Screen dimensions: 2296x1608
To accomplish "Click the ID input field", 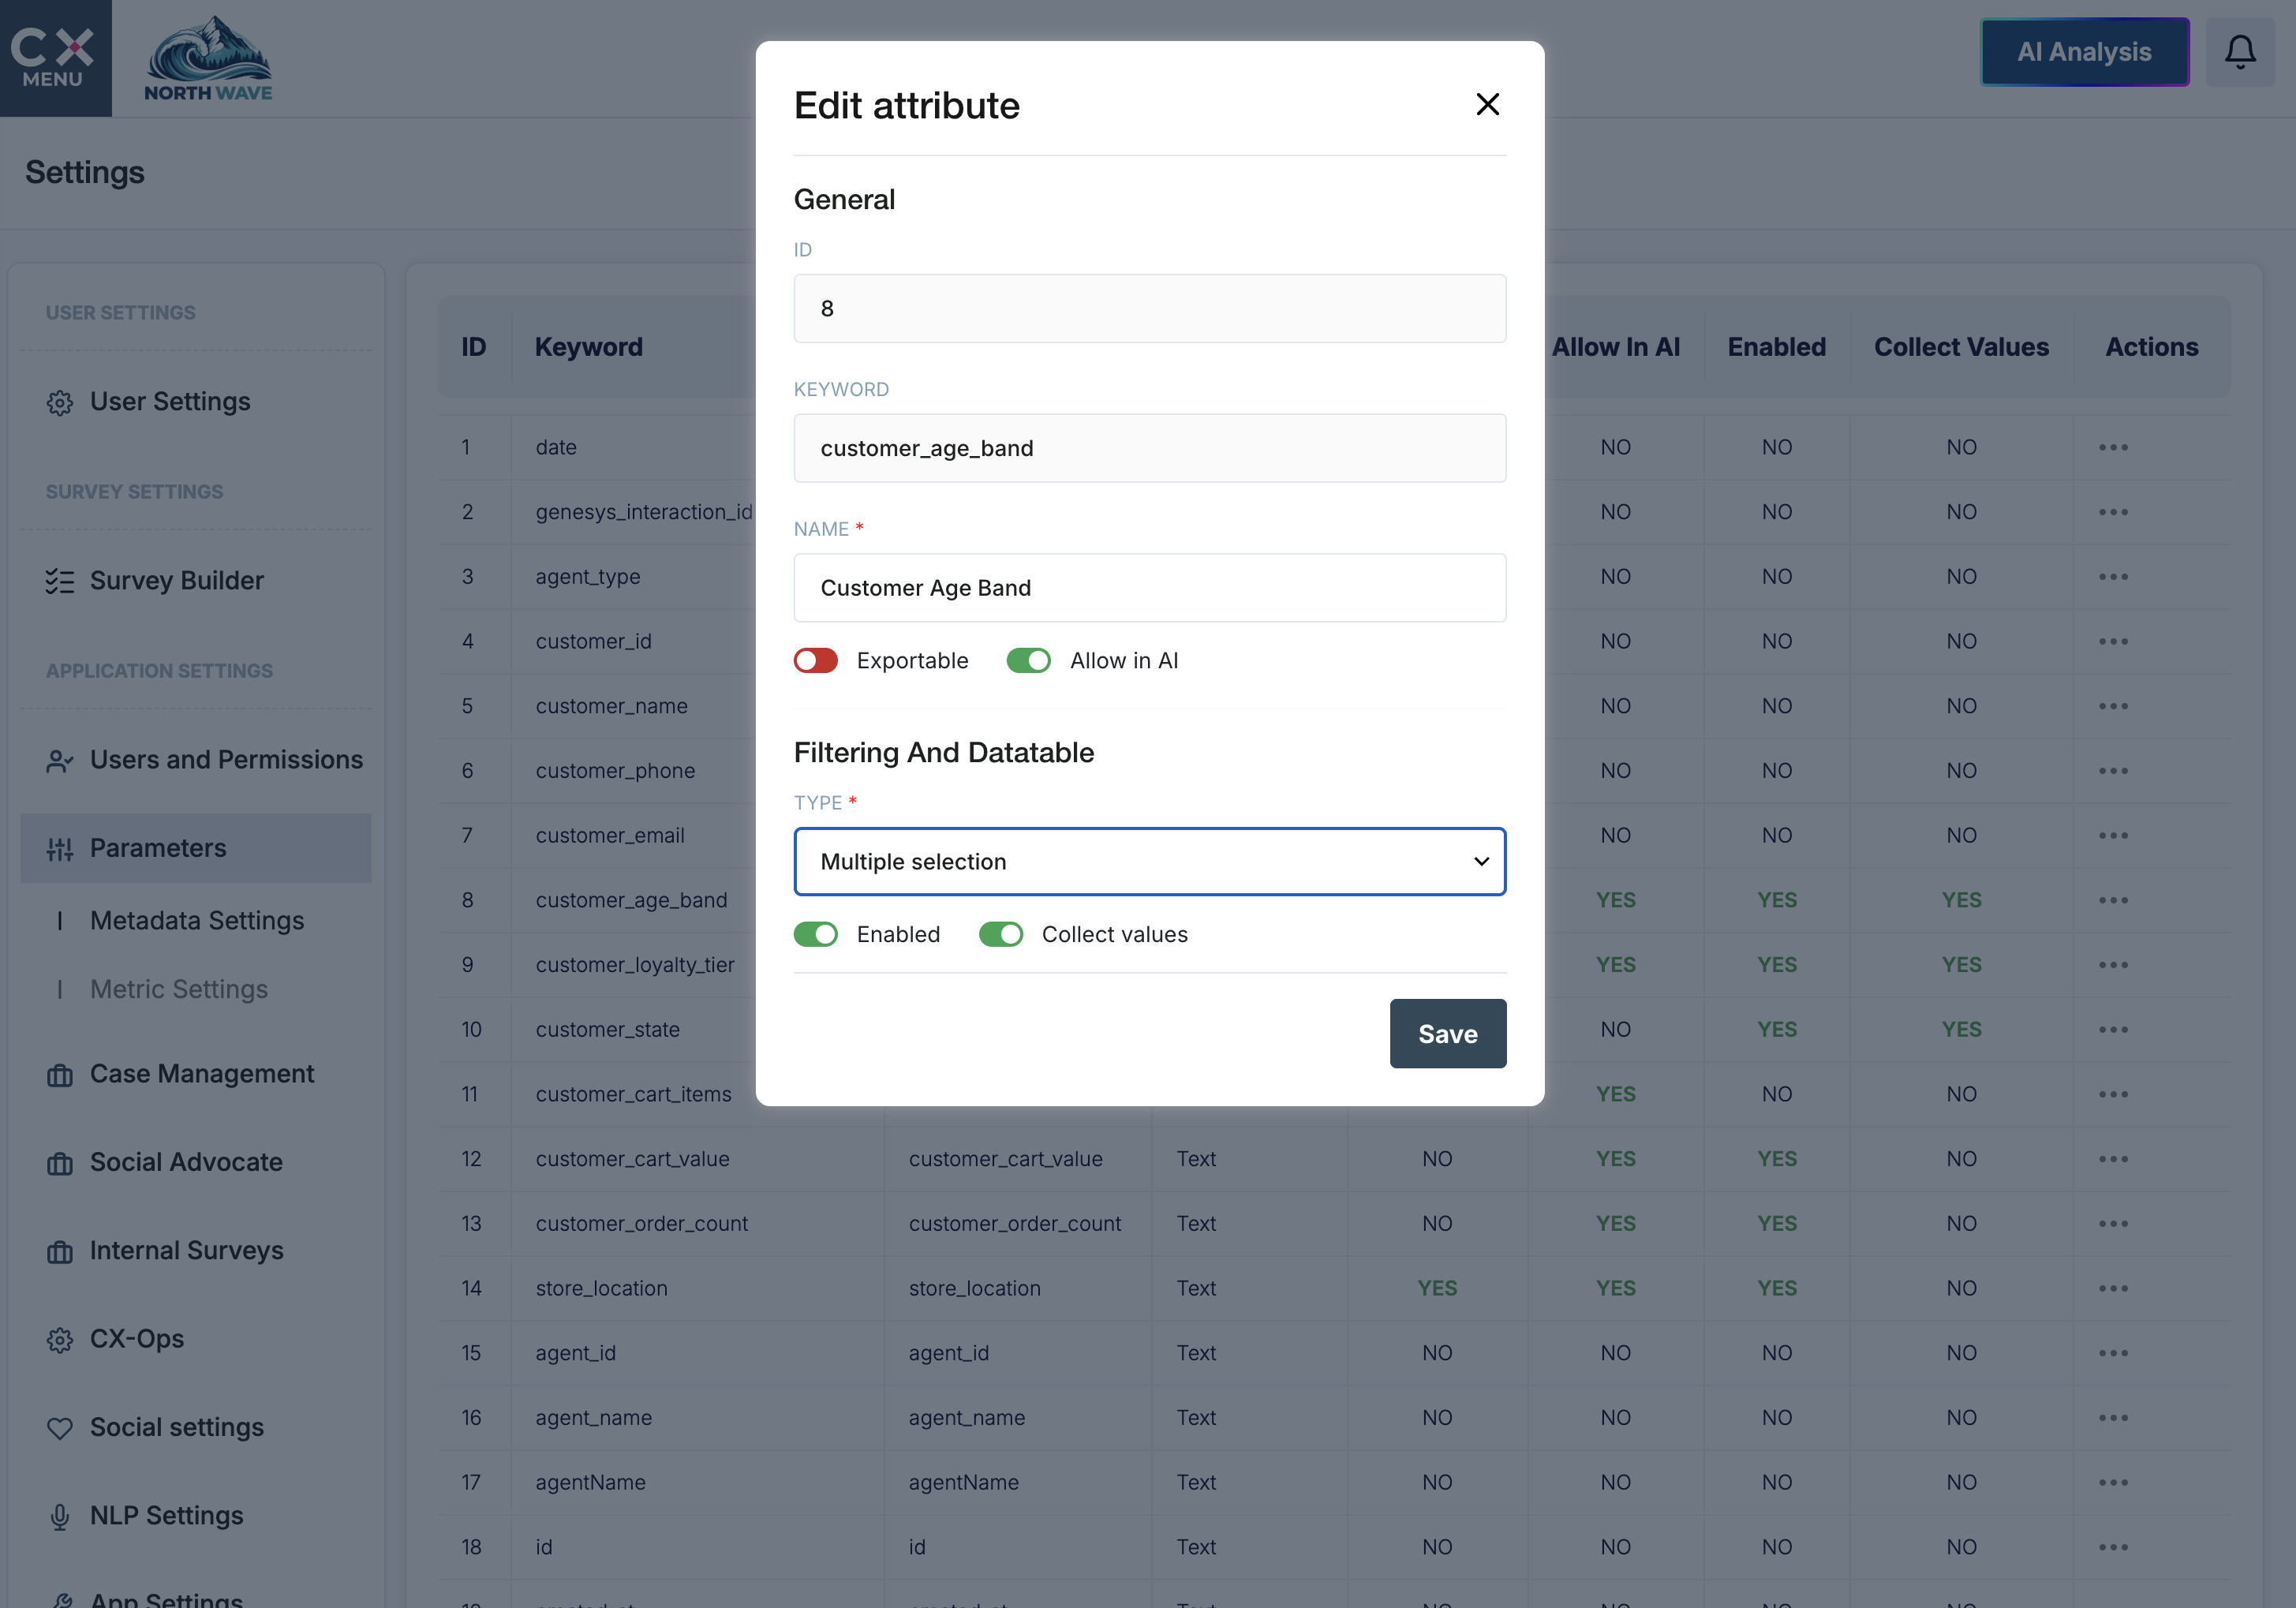I will coord(1149,308).
